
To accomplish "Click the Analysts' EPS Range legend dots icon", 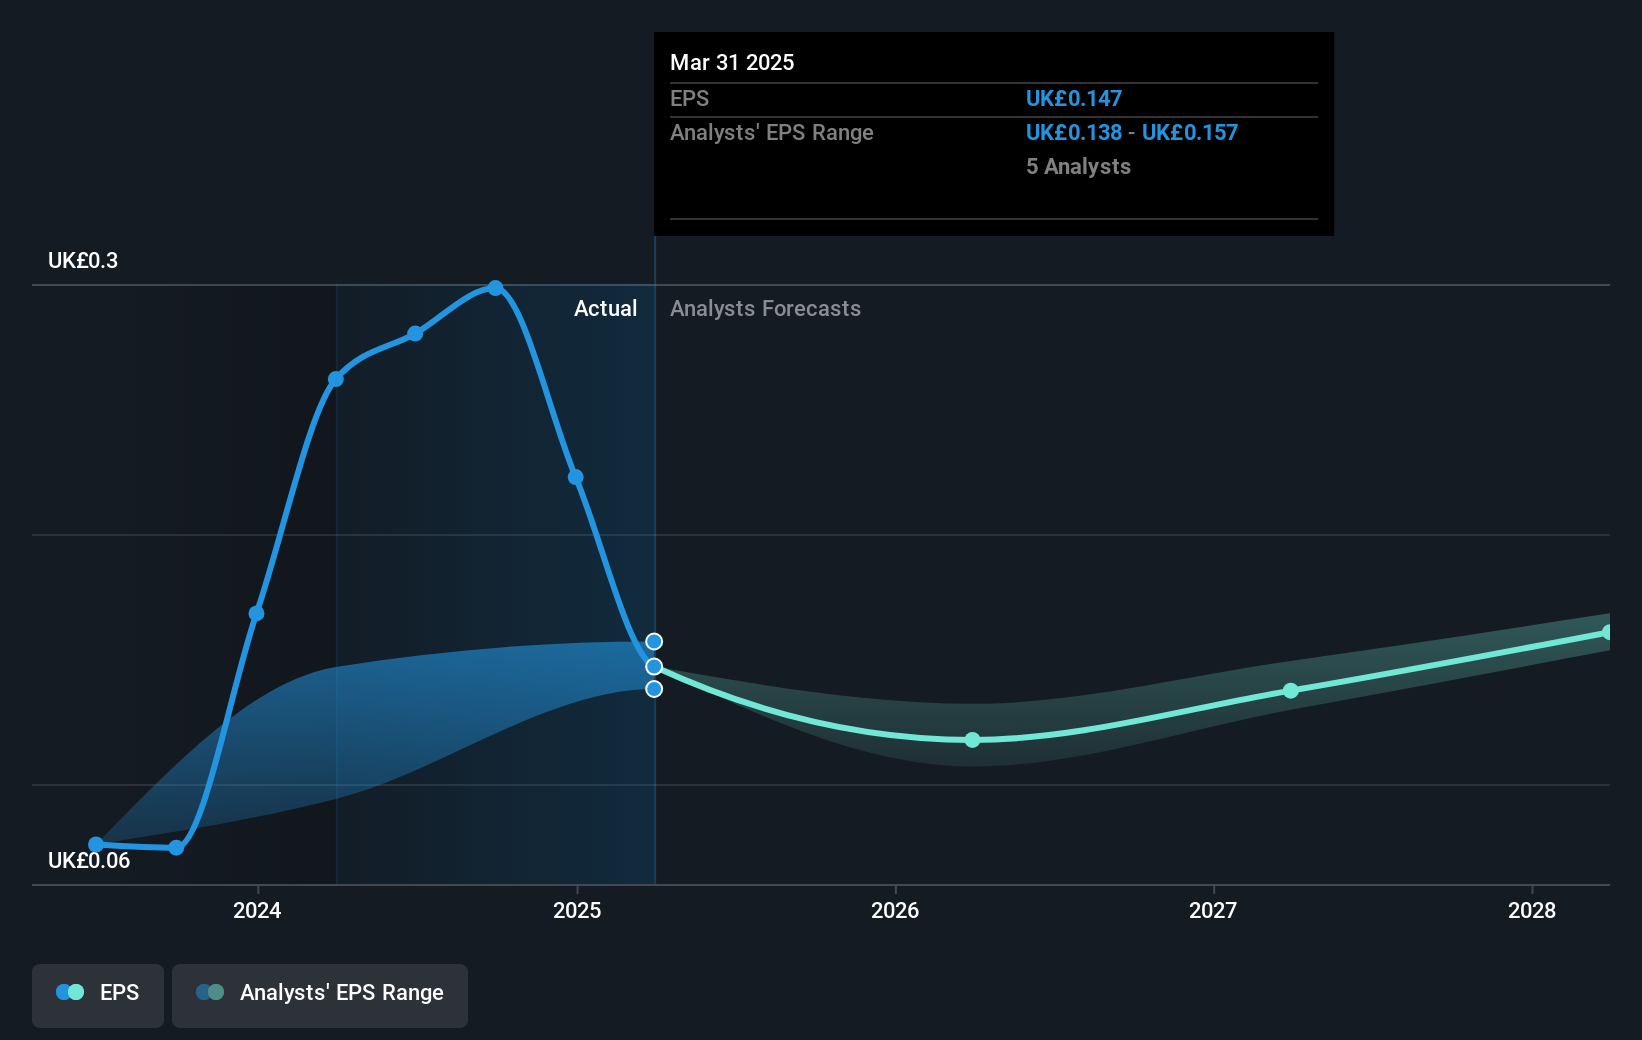I will pos(210,992).
